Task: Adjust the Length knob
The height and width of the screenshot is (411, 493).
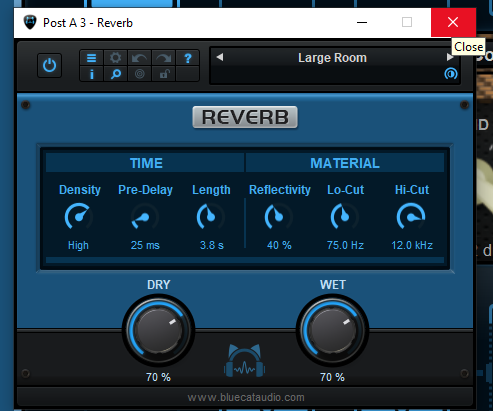Action: point(211,217)
